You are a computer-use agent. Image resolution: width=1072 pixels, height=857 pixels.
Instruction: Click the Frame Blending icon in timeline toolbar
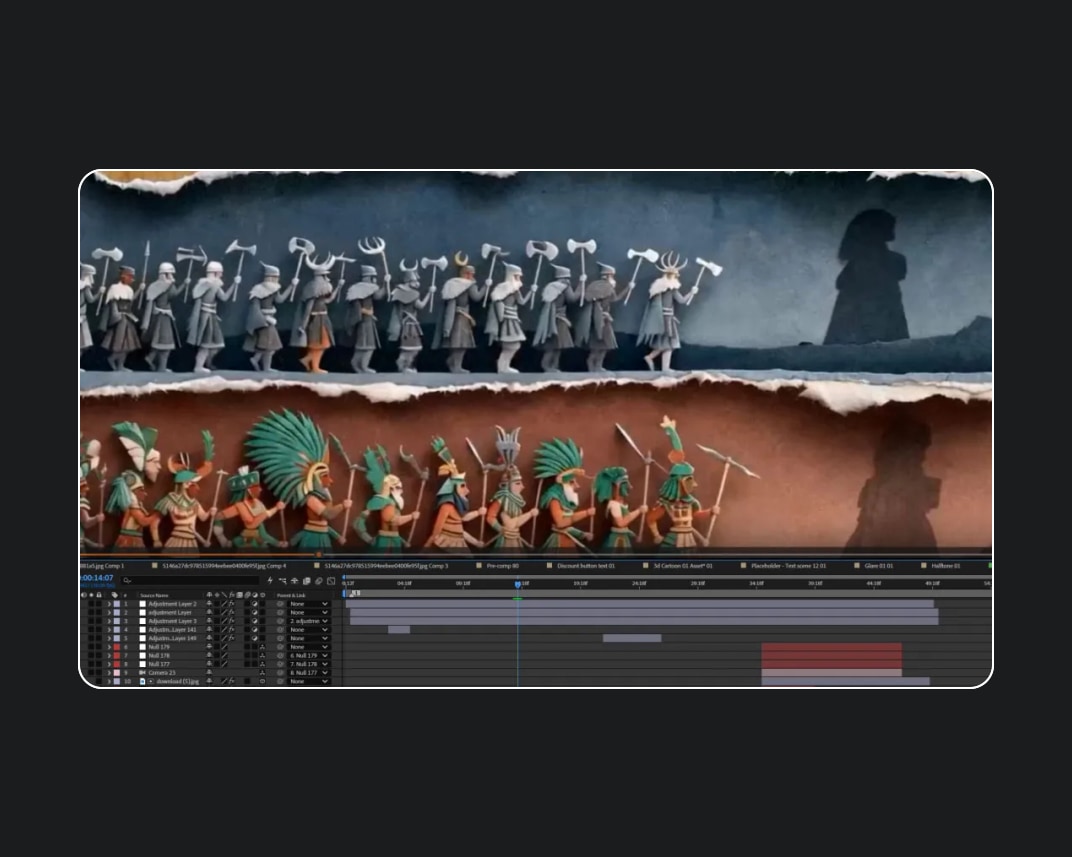307,581
